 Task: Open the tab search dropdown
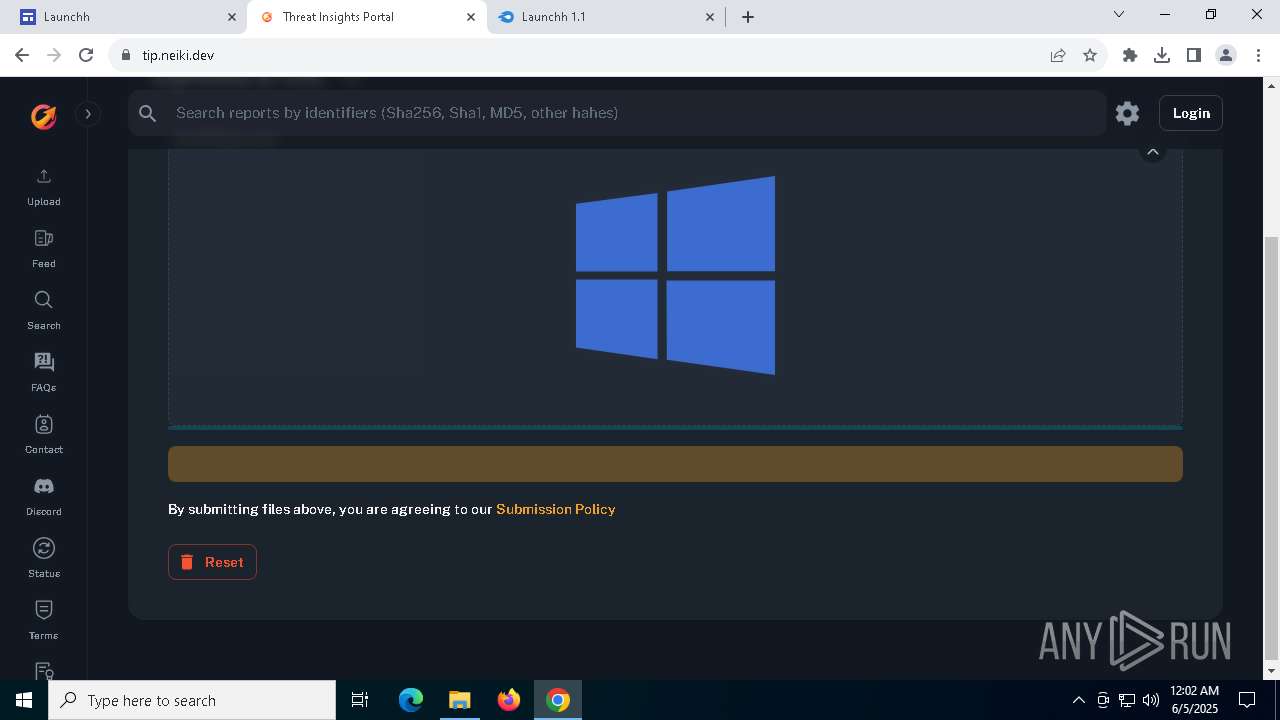click(1119, 15)
